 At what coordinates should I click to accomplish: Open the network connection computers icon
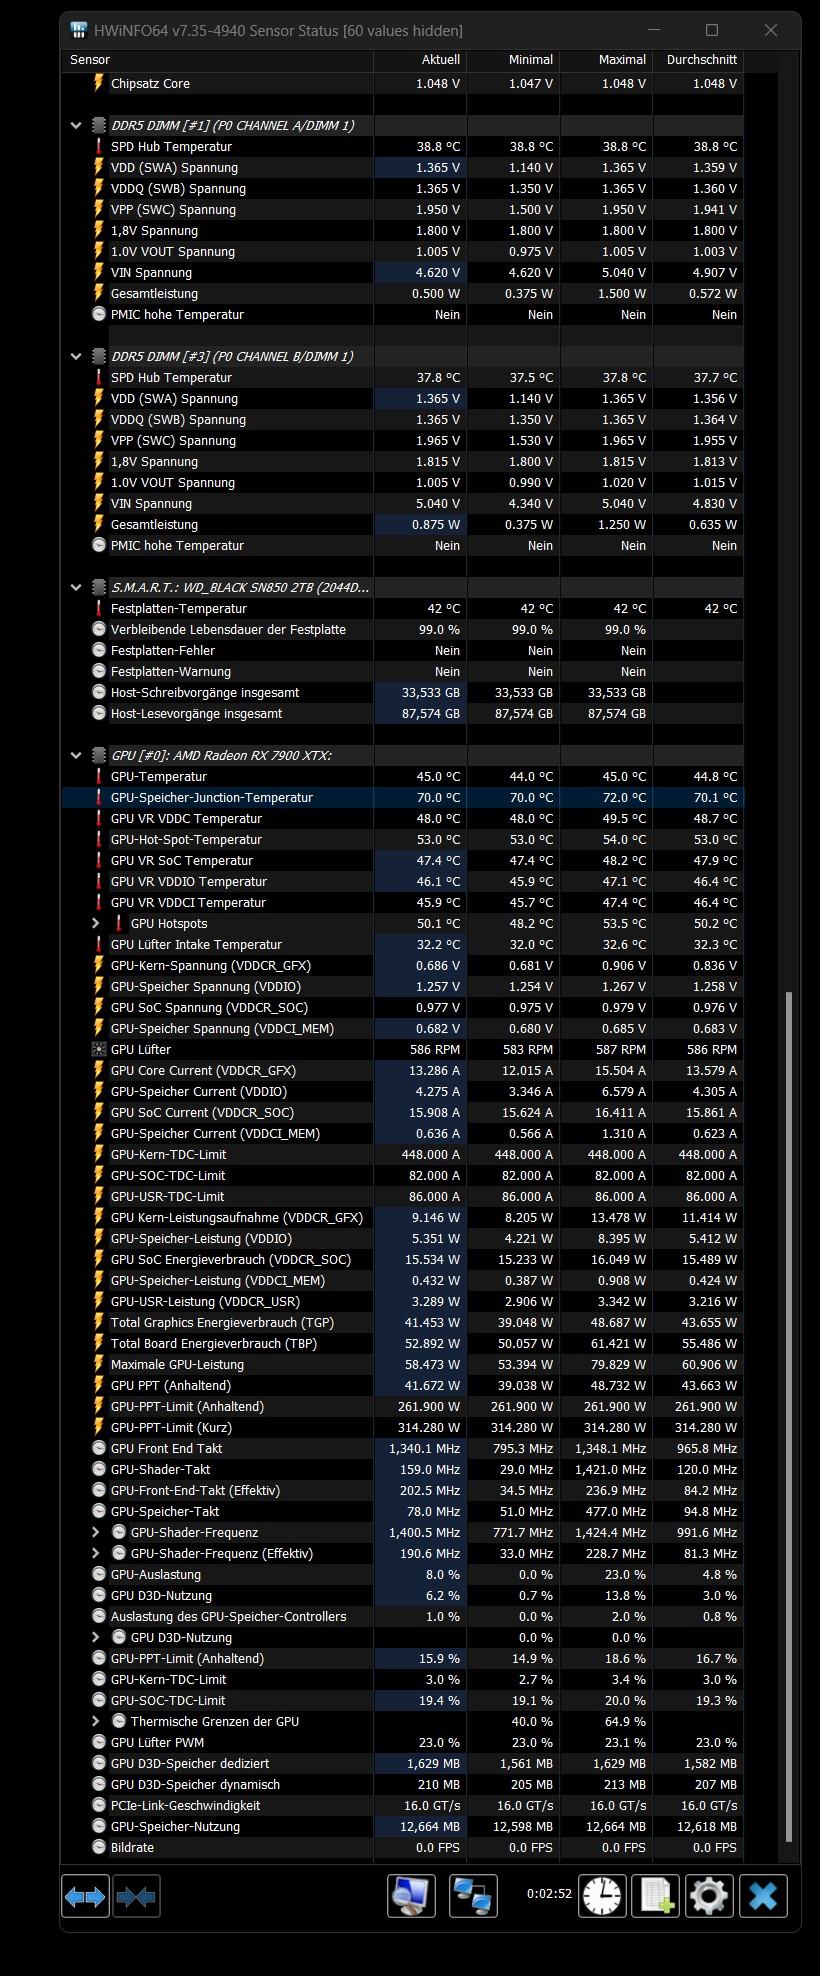[x=474, y=1896]
